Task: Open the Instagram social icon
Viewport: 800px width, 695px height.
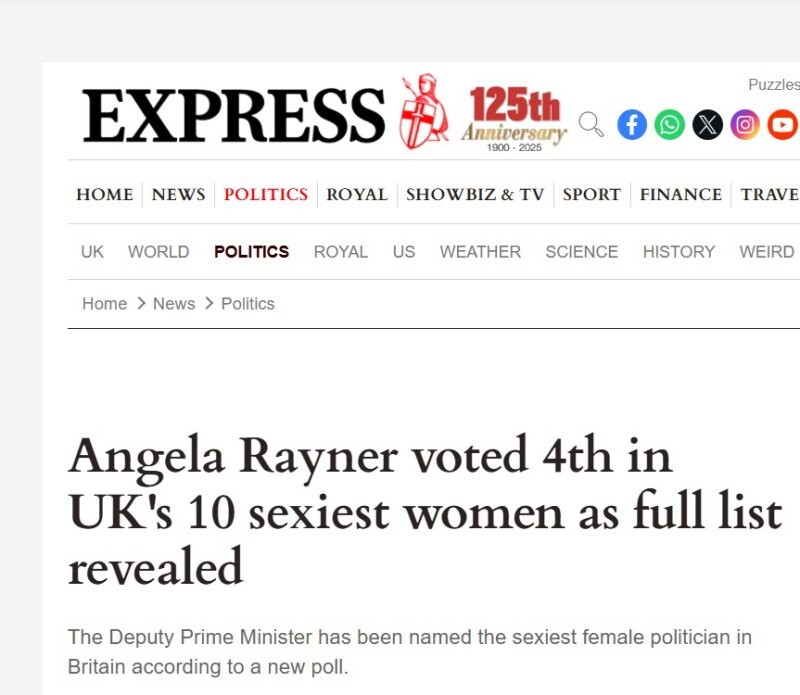Action: (x=745, y=124)
